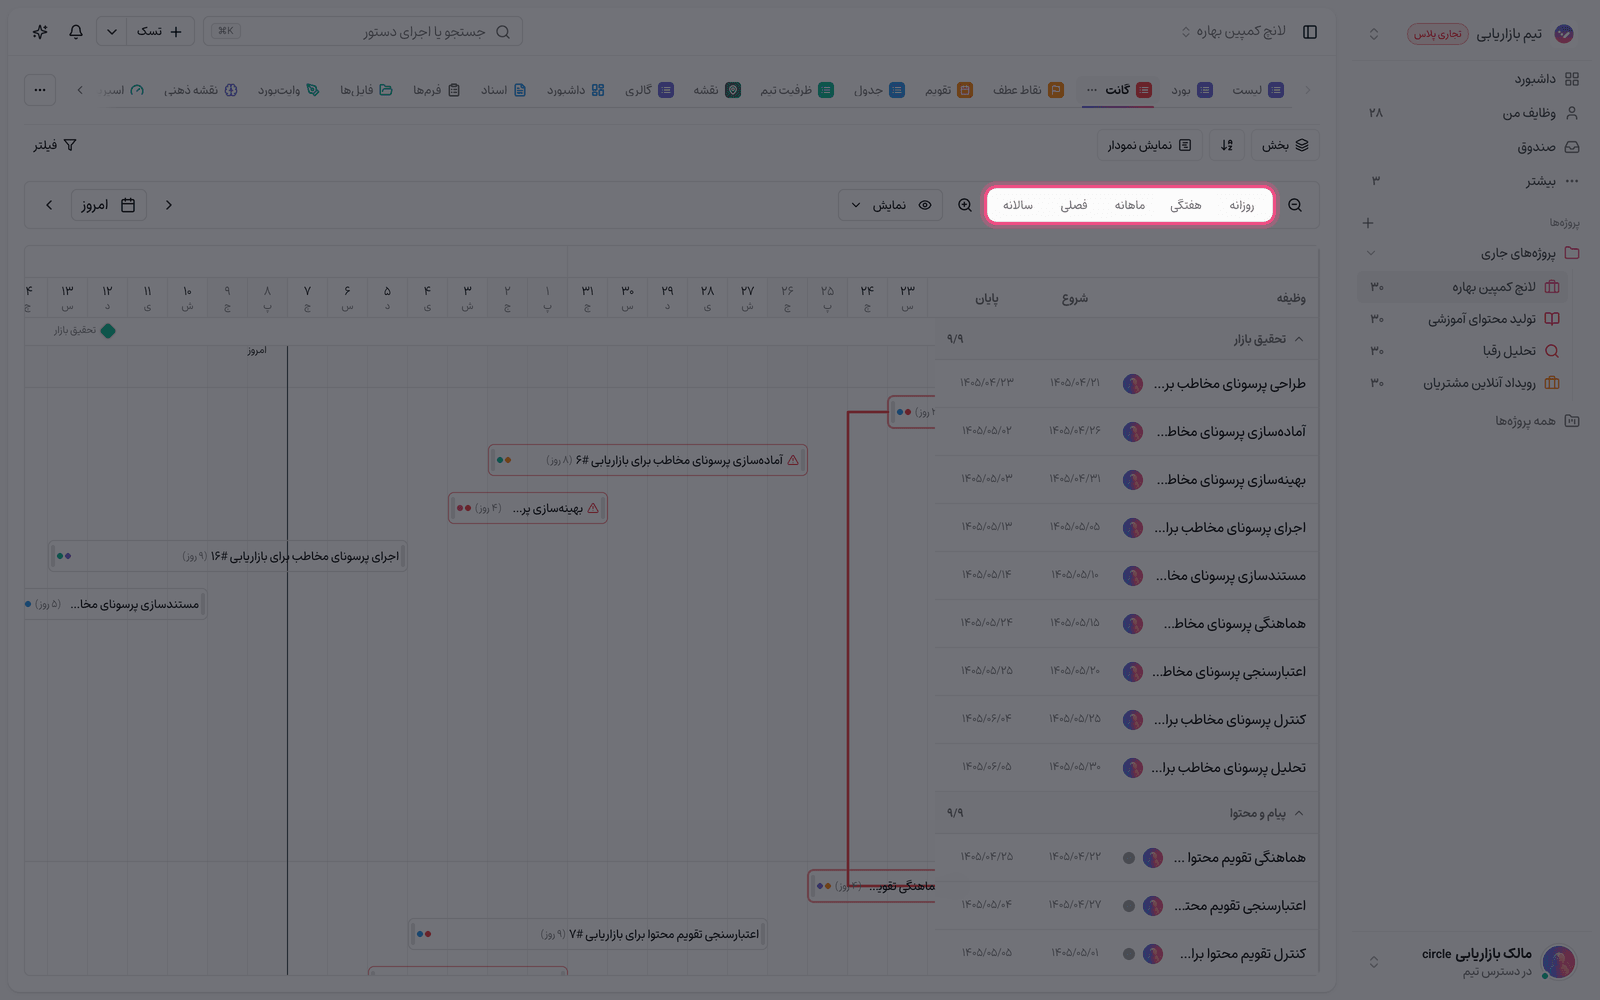
Task: Toggle the sidebar panel icon
Action: (1310, 32)
